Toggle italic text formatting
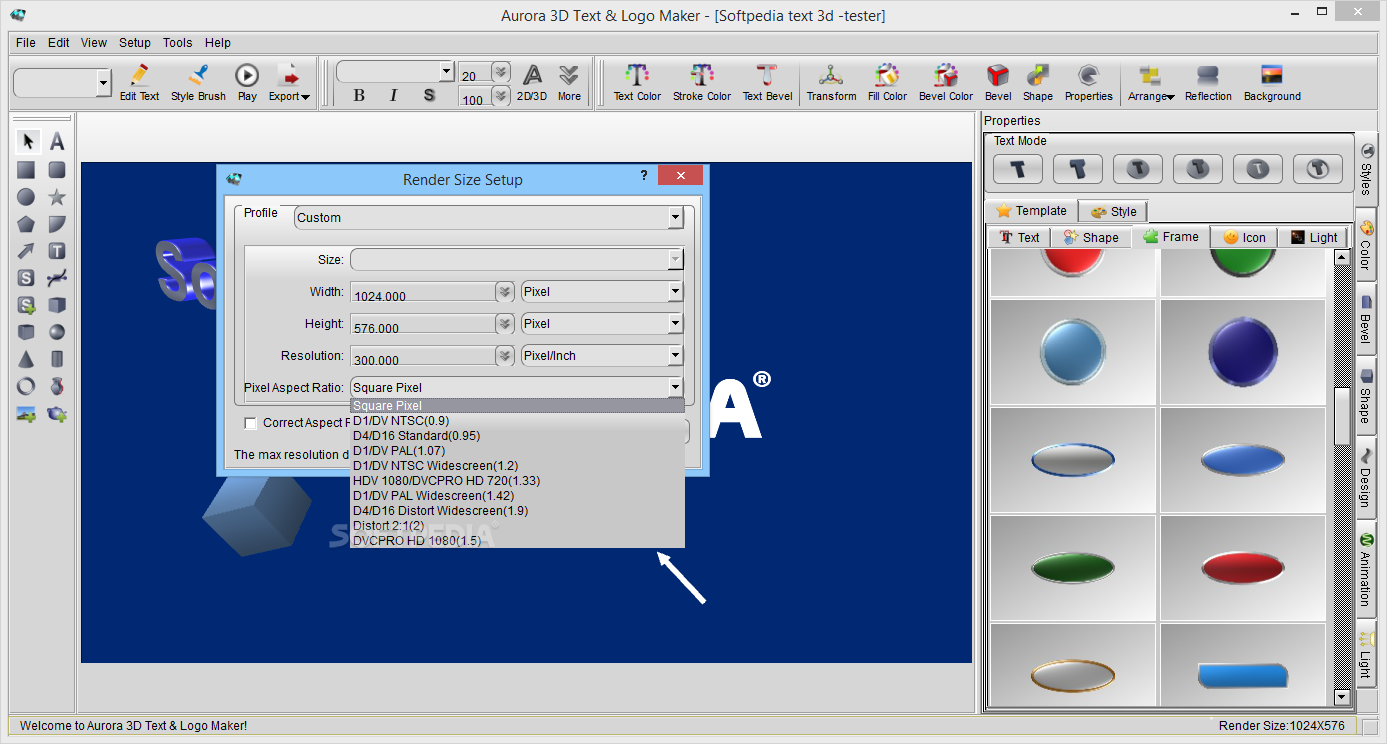The image size is (1387, 744). (393, 95)
